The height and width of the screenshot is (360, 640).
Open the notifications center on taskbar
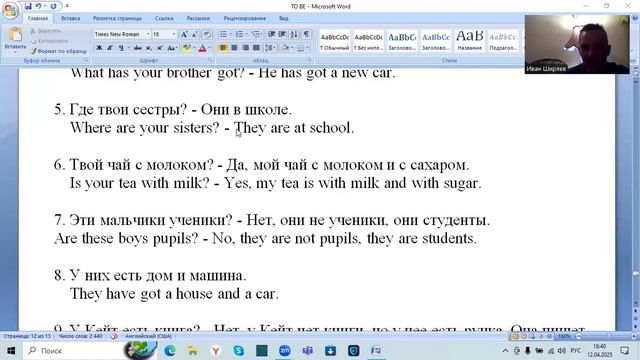coord(624,351)
